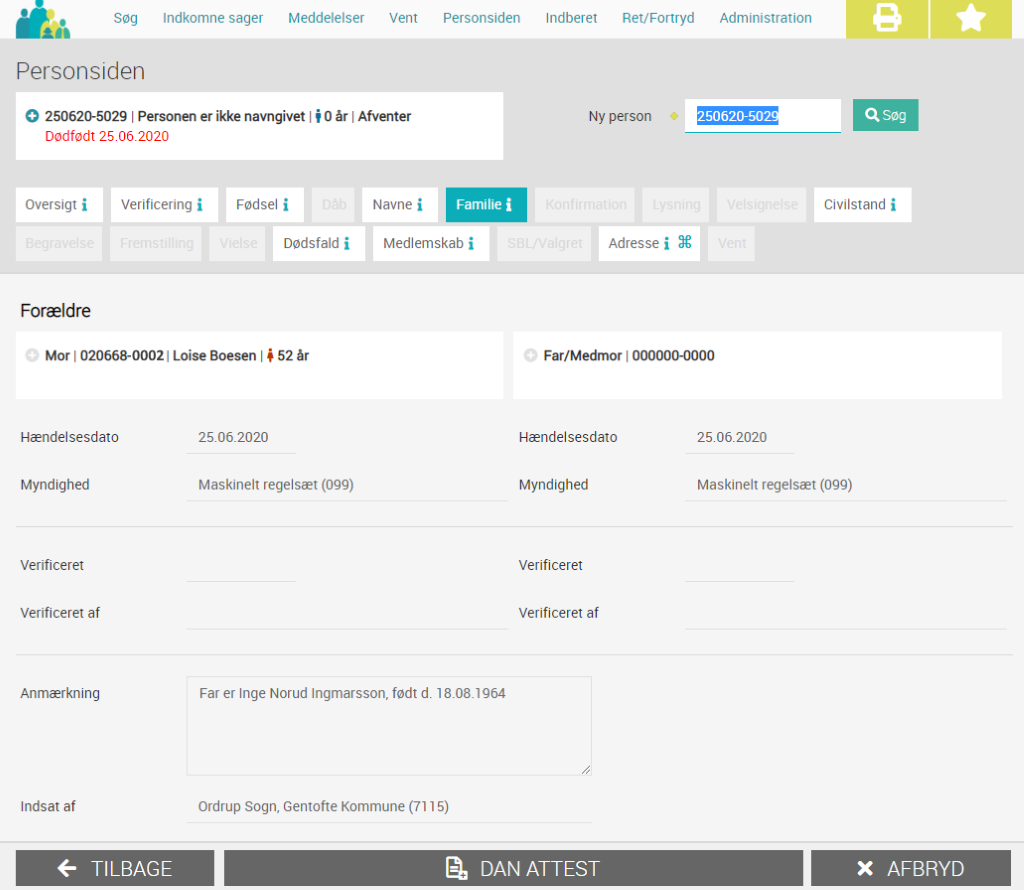Image resolution: width=1024 pixels, height=890 pixels.
Task: Click the info icon on Familie tab
Action: (x=509, y=205)
